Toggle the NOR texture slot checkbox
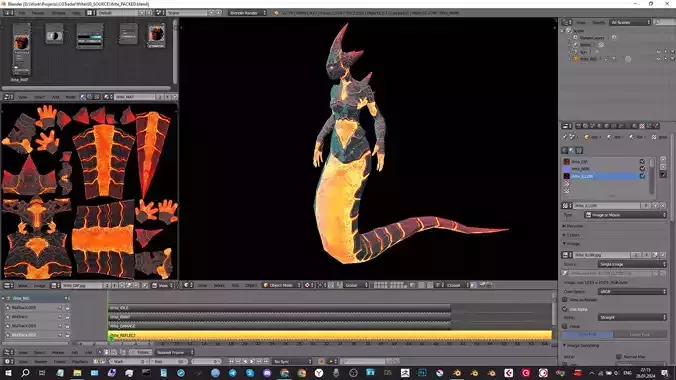 pos(642,169)
